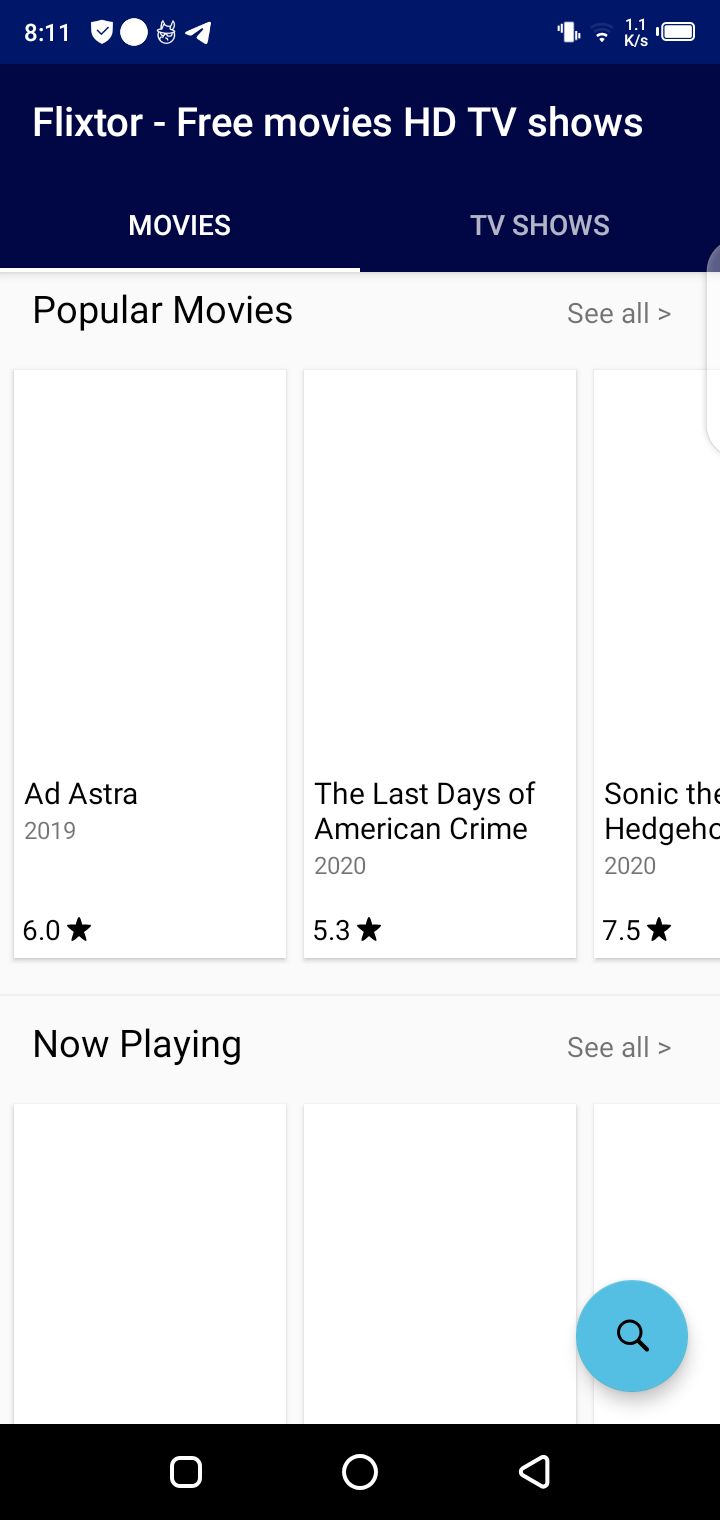720x1520 pixels.
Task: Tap the Flixtor app title header
Action: (337, 123)
